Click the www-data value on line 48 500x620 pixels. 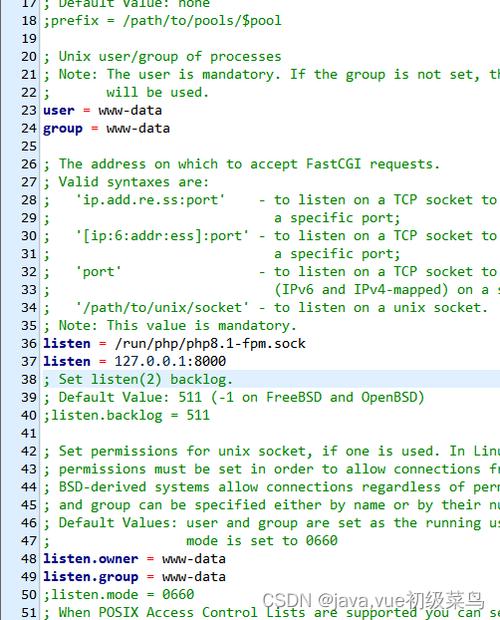pos(194,559)
